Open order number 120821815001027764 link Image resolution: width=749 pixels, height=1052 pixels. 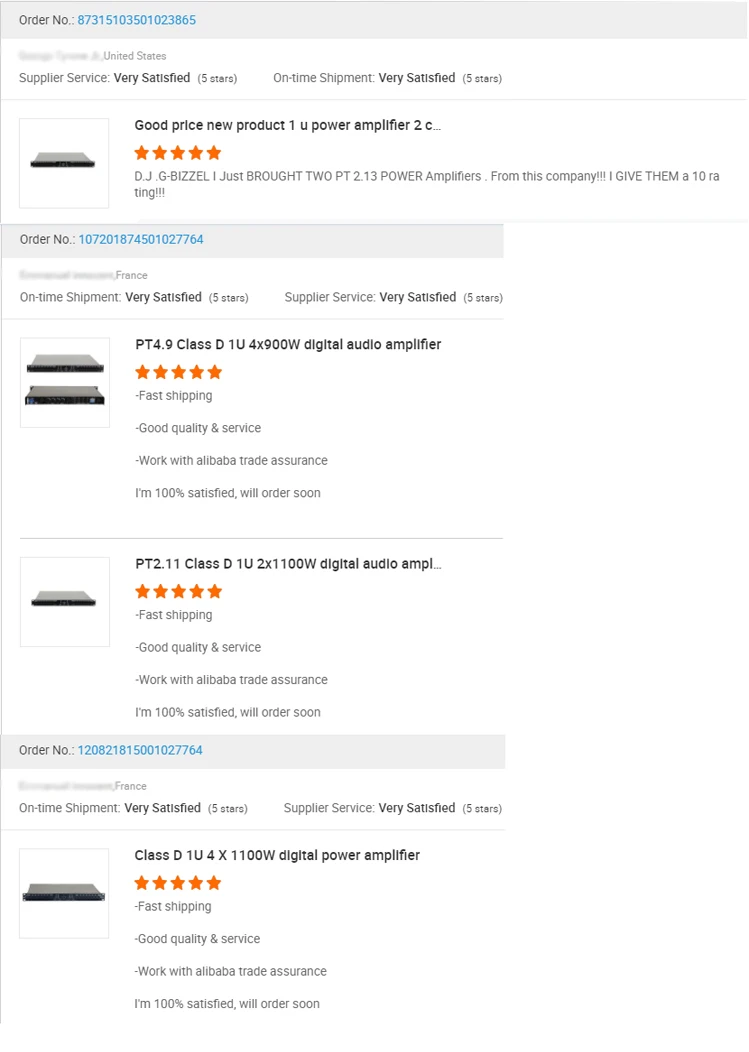coord(140,750)
